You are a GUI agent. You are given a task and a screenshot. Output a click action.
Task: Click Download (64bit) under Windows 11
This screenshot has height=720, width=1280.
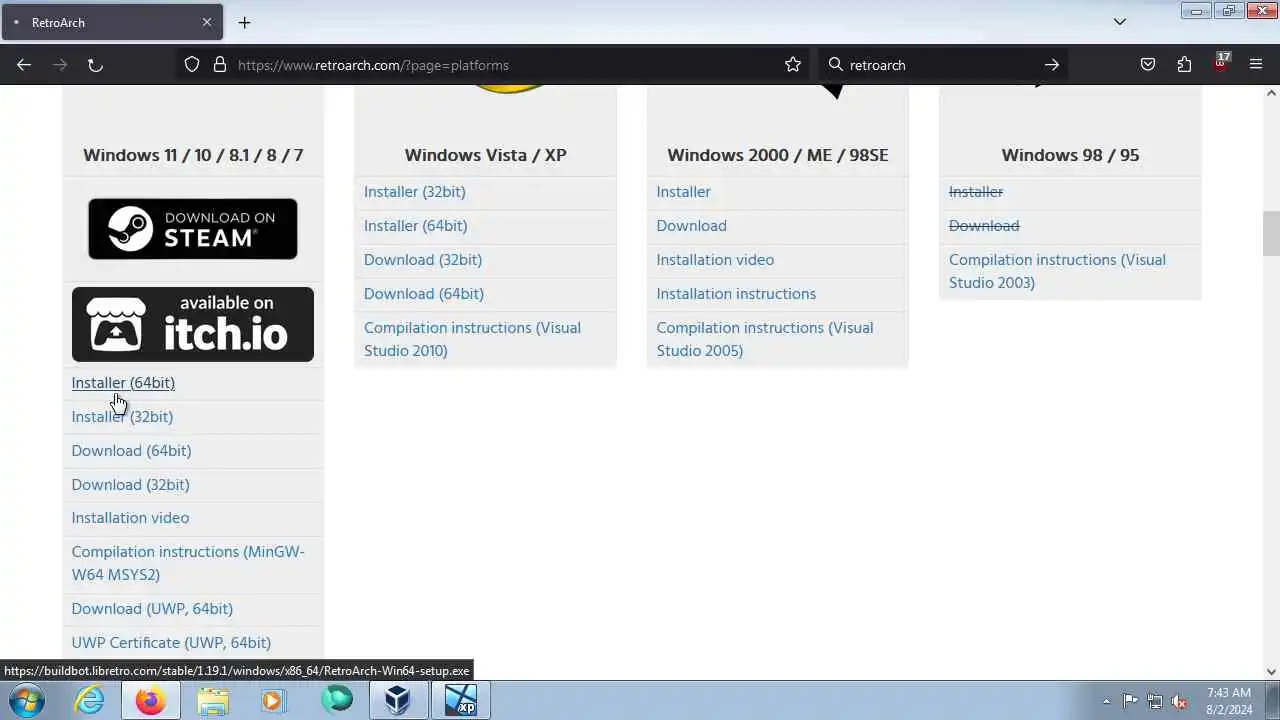(x=131, y=451)
